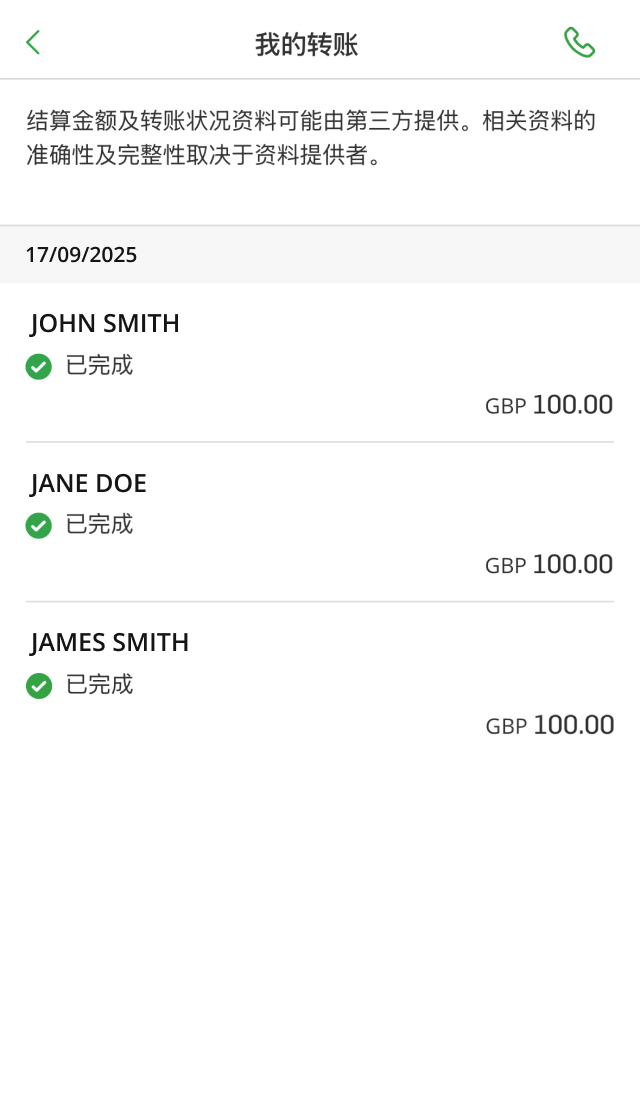Select the 已完成 status under JOHN SMITH
640x1100 pixels.
(x=99, y=366)
